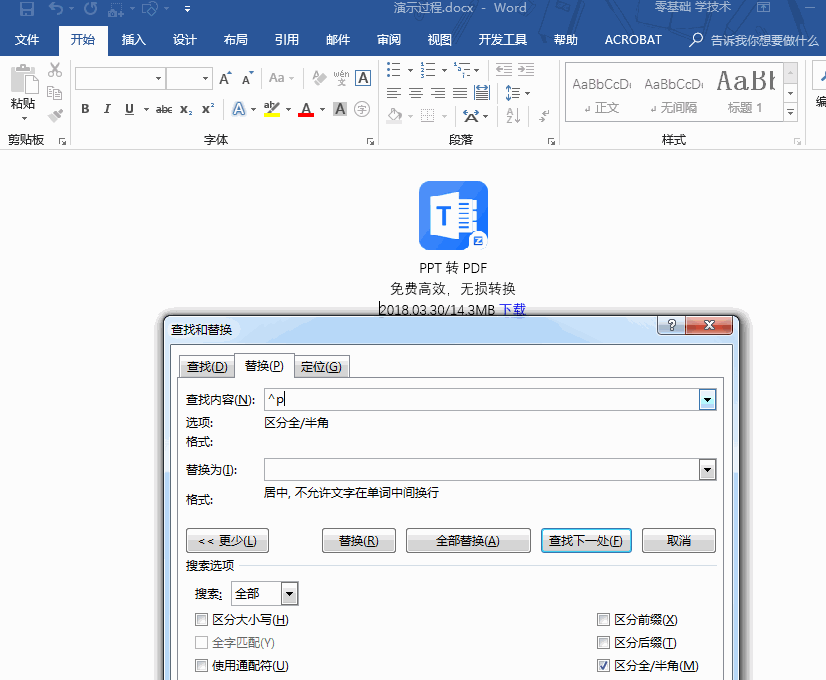
Task: Open phonetic guide wén icon
Action: [x=341, y=78]
